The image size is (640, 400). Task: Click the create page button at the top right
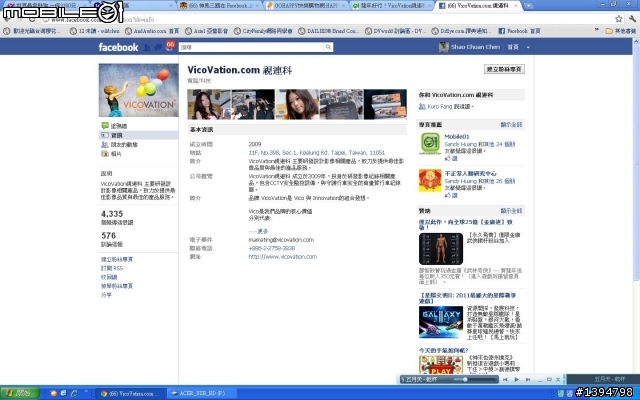pos(504,69)
